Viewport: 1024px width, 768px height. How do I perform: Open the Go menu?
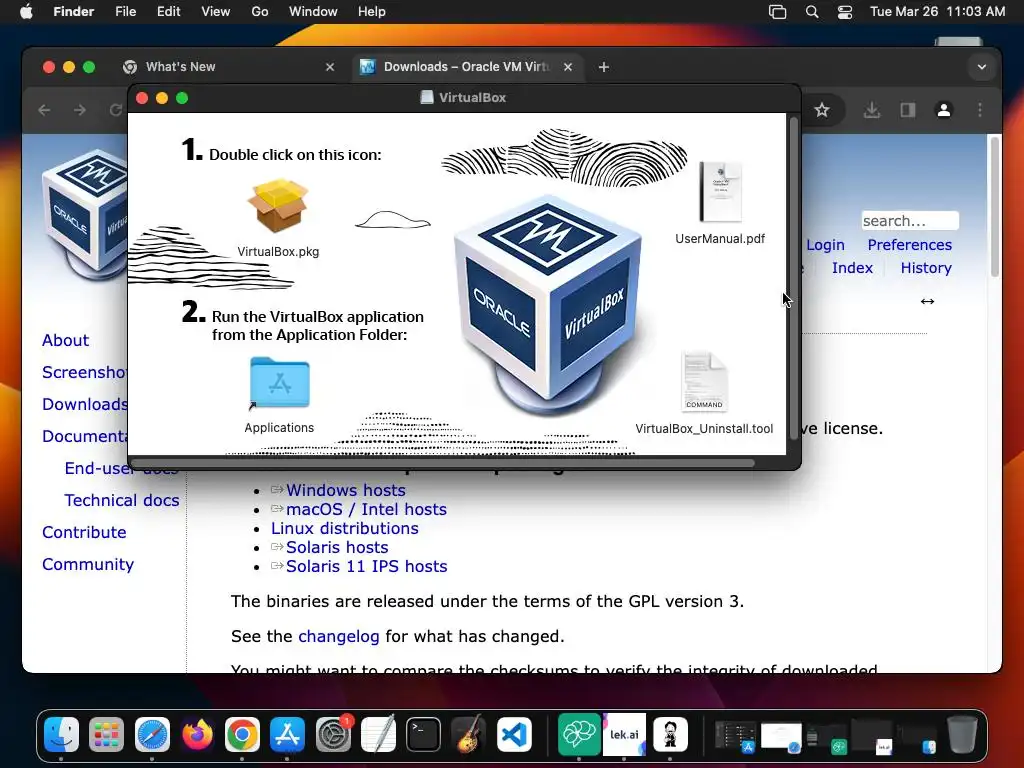(260, 12)
